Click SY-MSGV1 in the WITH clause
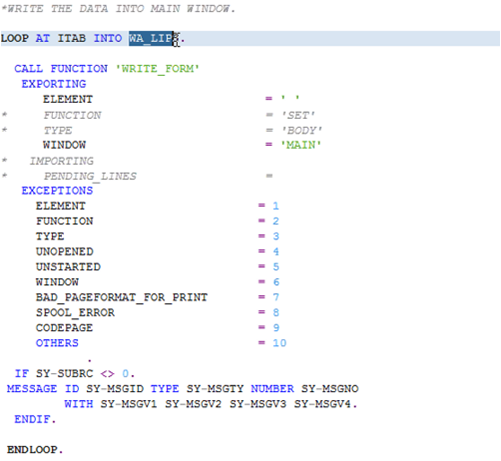Viewport: 501px width, 461px height. click(129, 404)
